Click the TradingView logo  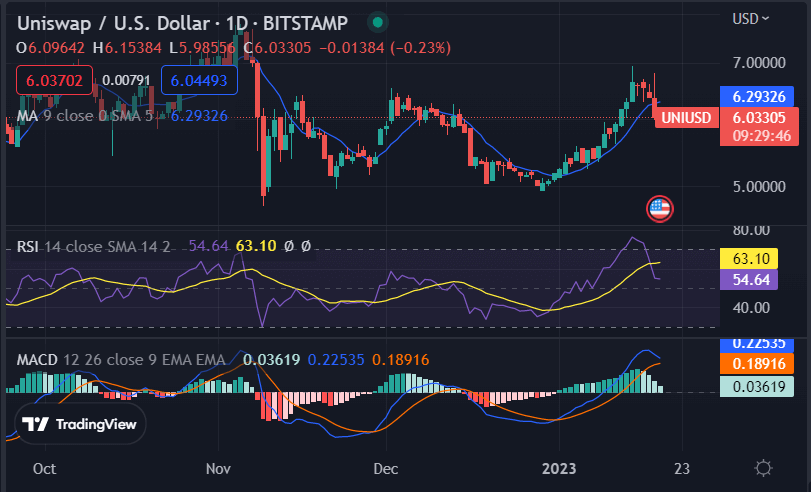pyautogui.click(x=80, y=424)
